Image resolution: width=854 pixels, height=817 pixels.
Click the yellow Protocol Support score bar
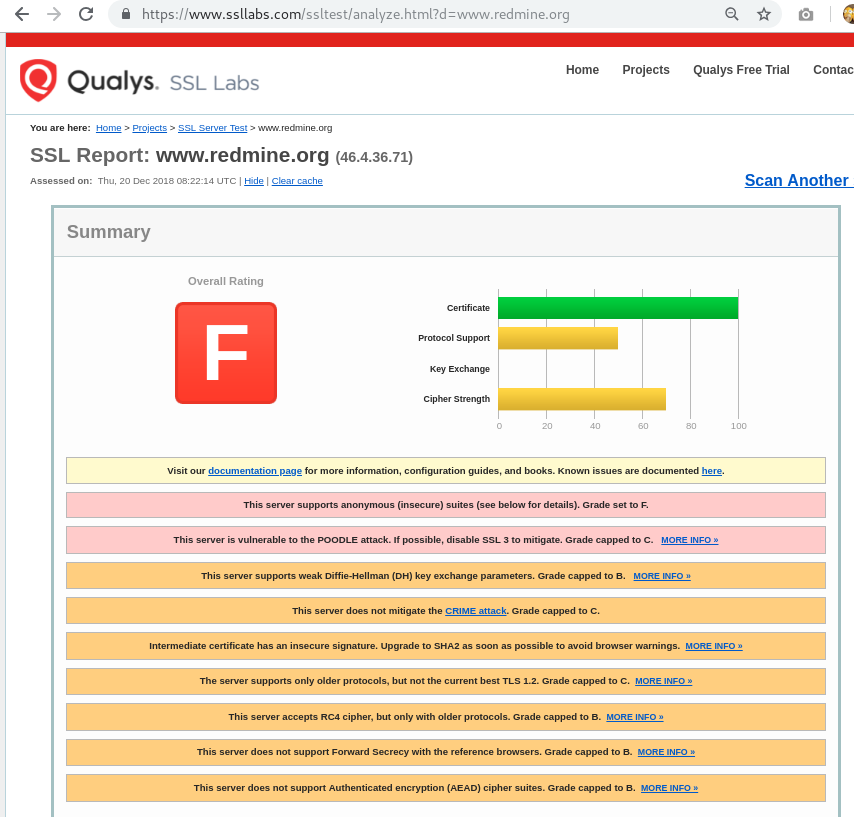tap(558, 338)
